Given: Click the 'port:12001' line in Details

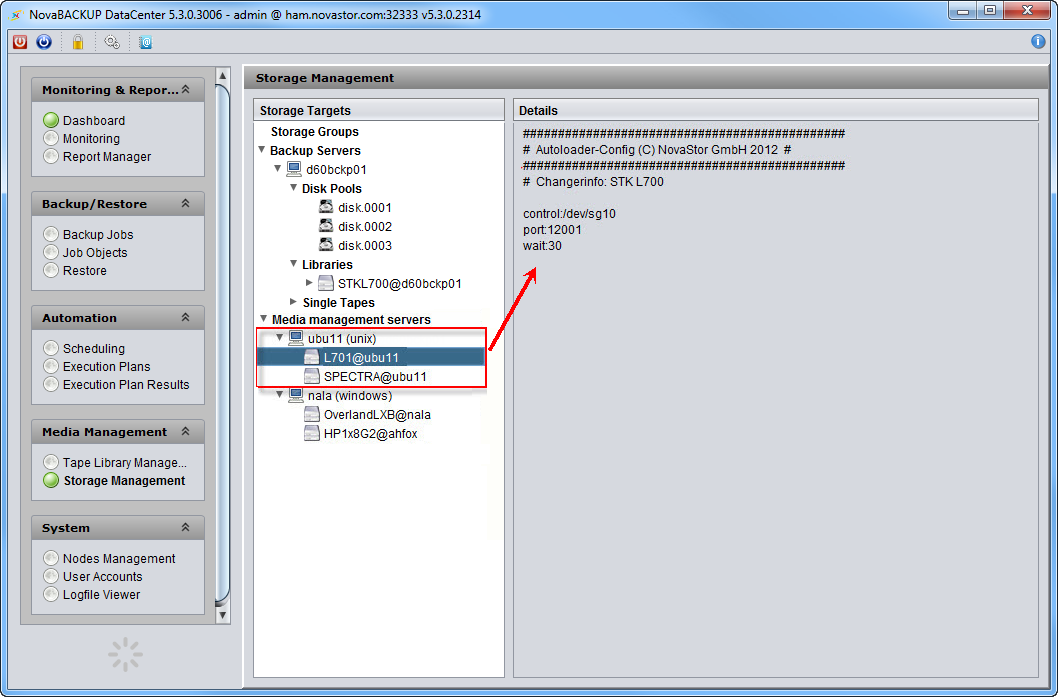Looking at the screenshot, I should point(552,230).
